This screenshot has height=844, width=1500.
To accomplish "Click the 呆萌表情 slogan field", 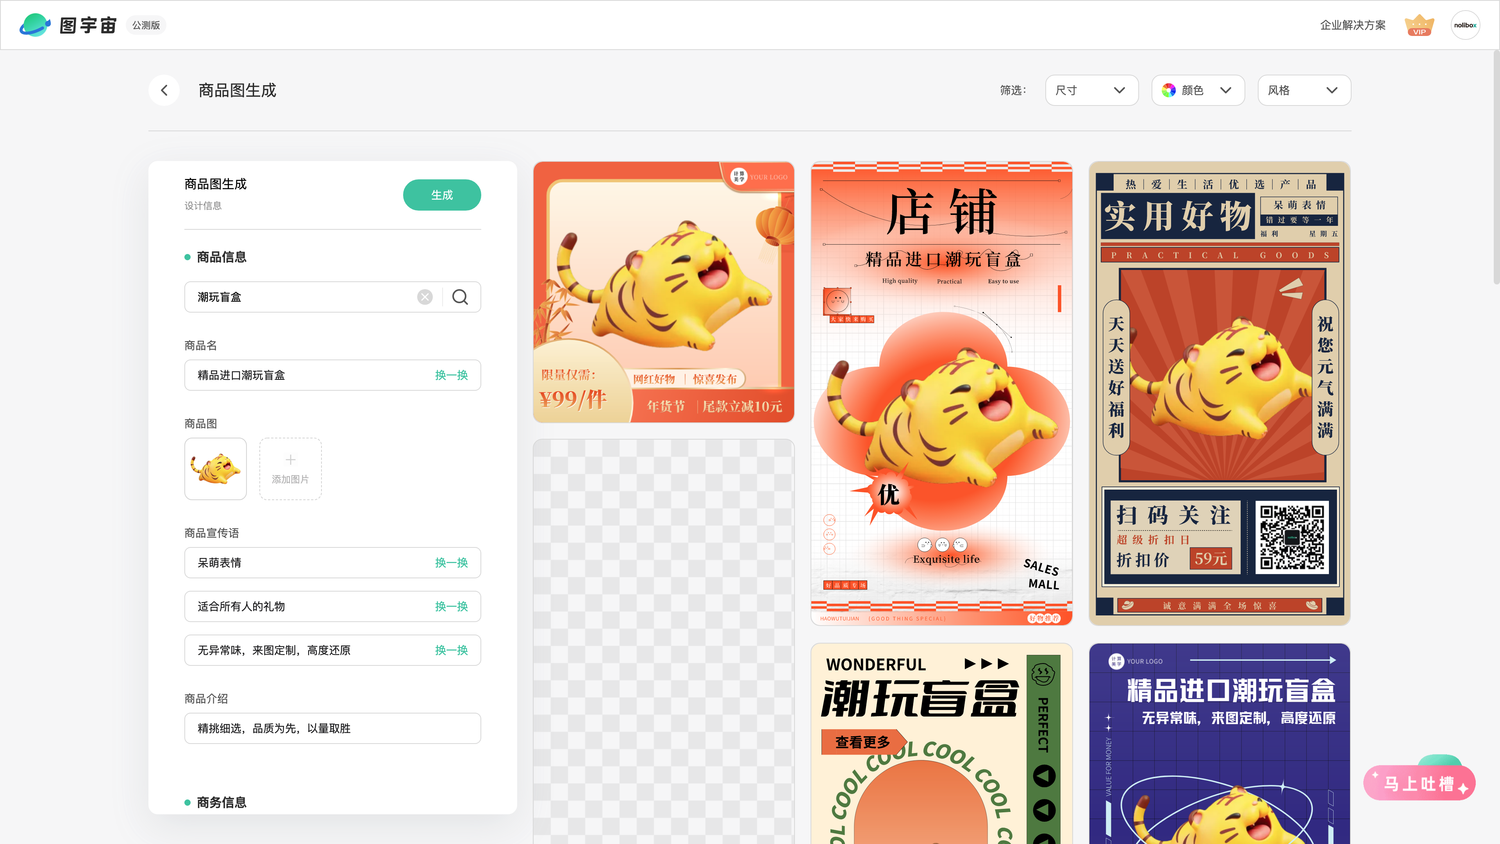I will [x=332, y=563].
